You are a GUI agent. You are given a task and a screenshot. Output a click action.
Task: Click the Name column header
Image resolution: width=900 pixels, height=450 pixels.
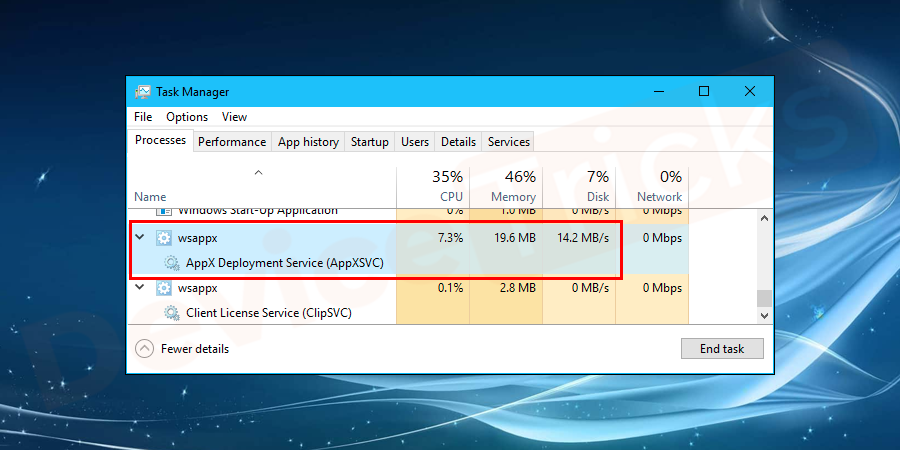tap(261, 187)
